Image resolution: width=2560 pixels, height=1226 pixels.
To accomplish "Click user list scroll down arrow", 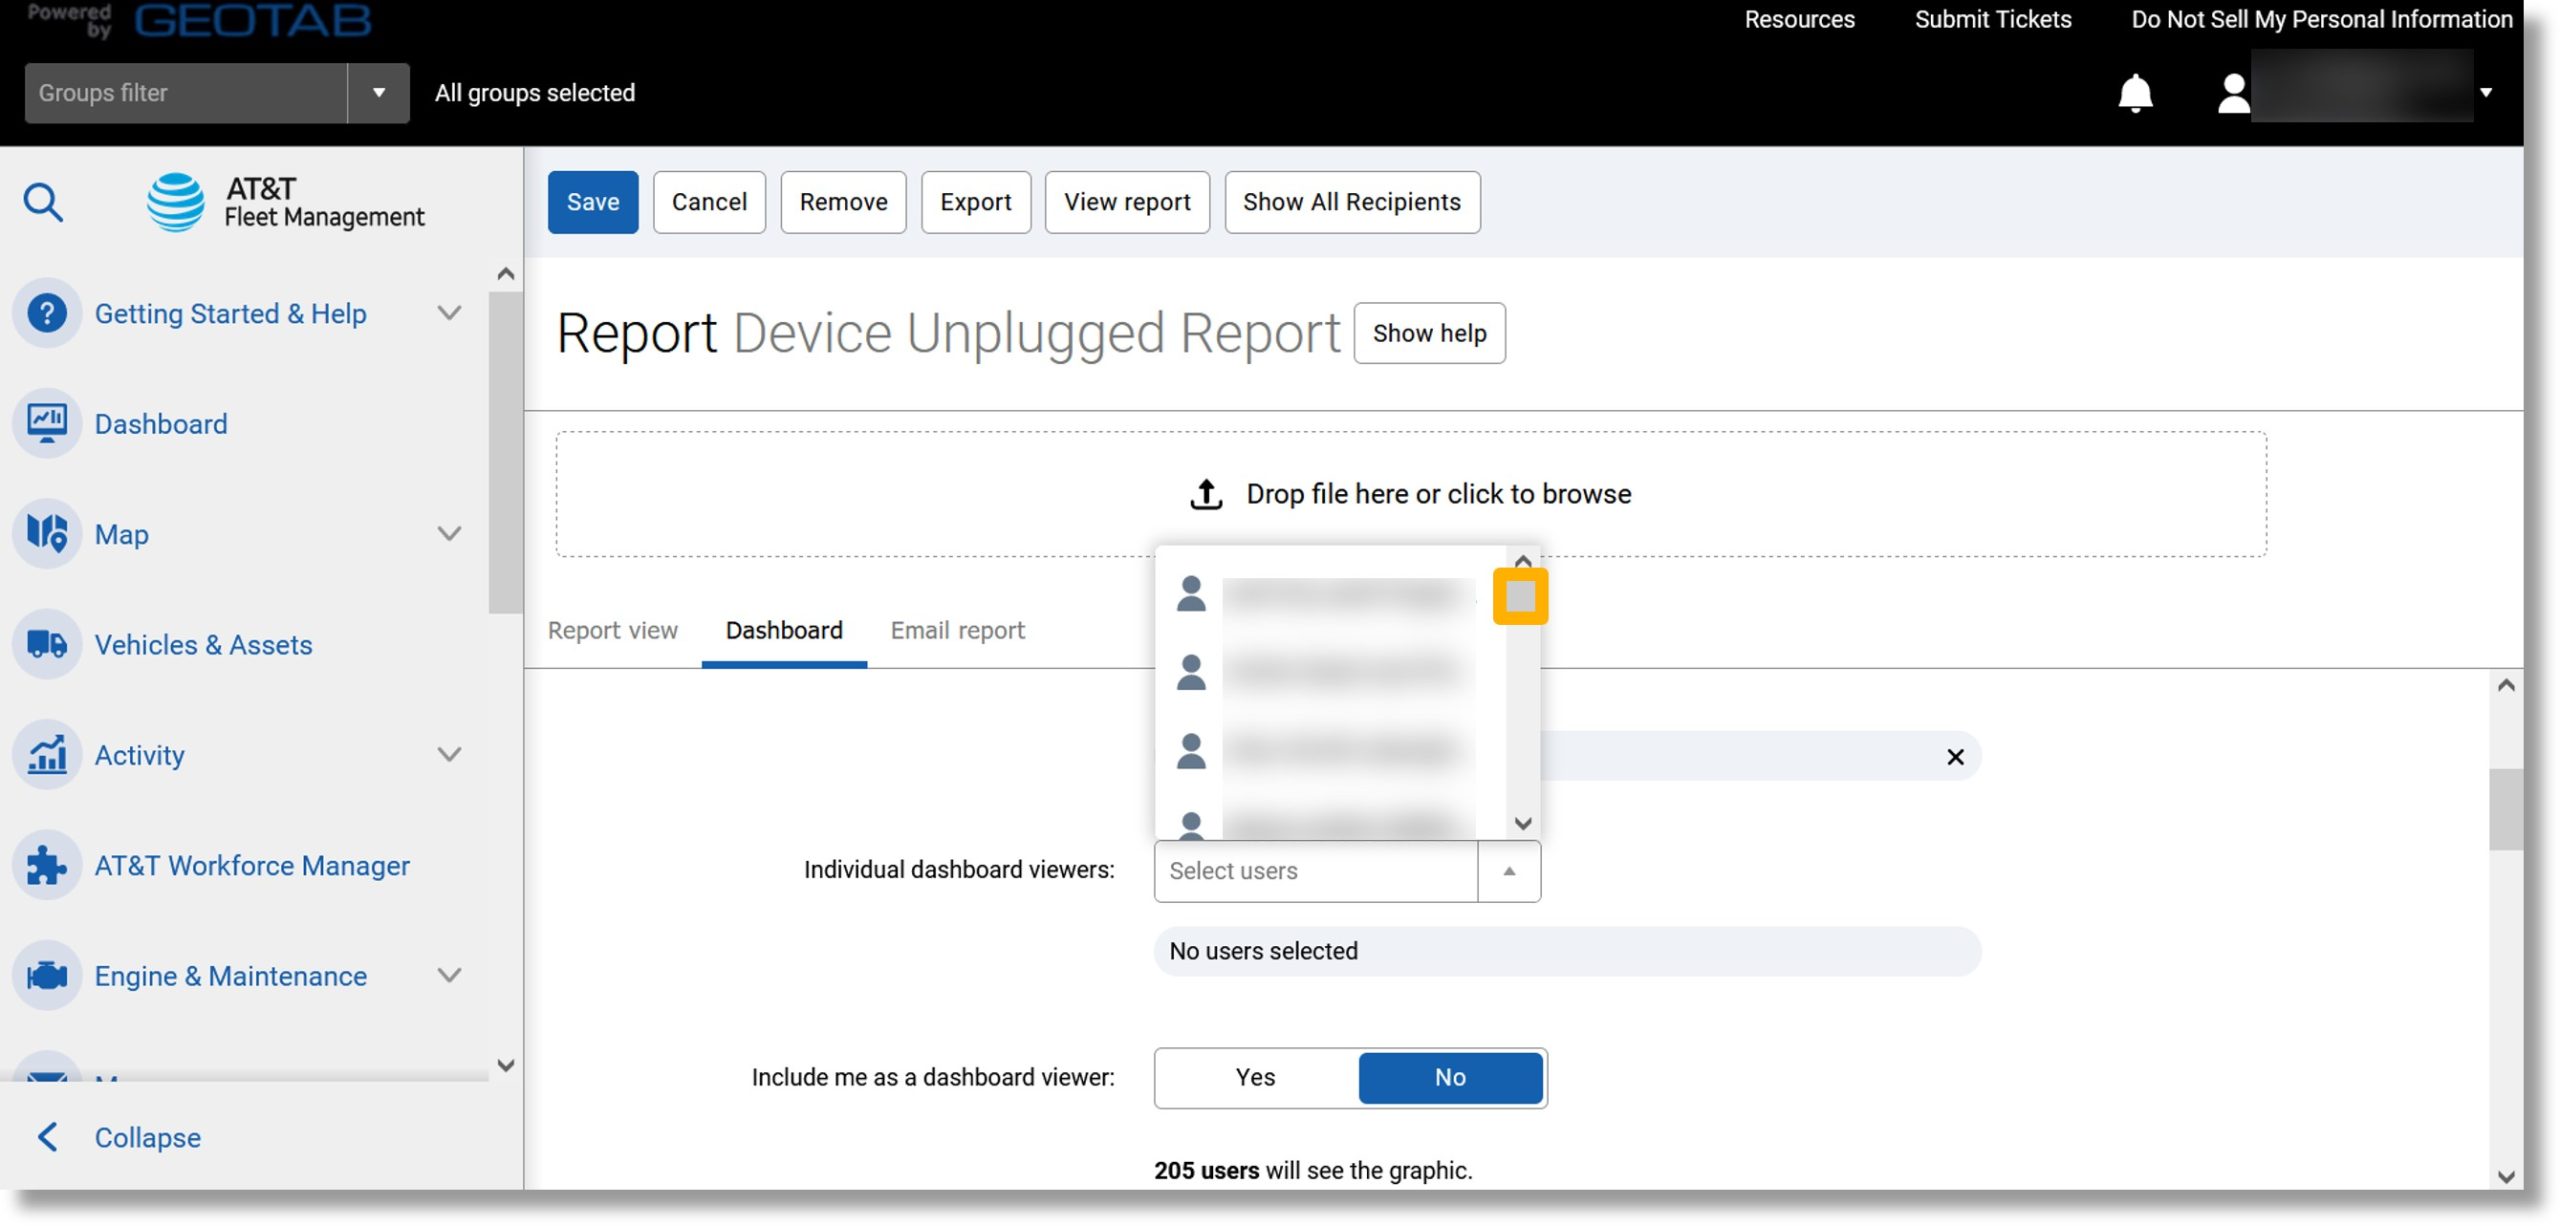I will [1523, 824].
